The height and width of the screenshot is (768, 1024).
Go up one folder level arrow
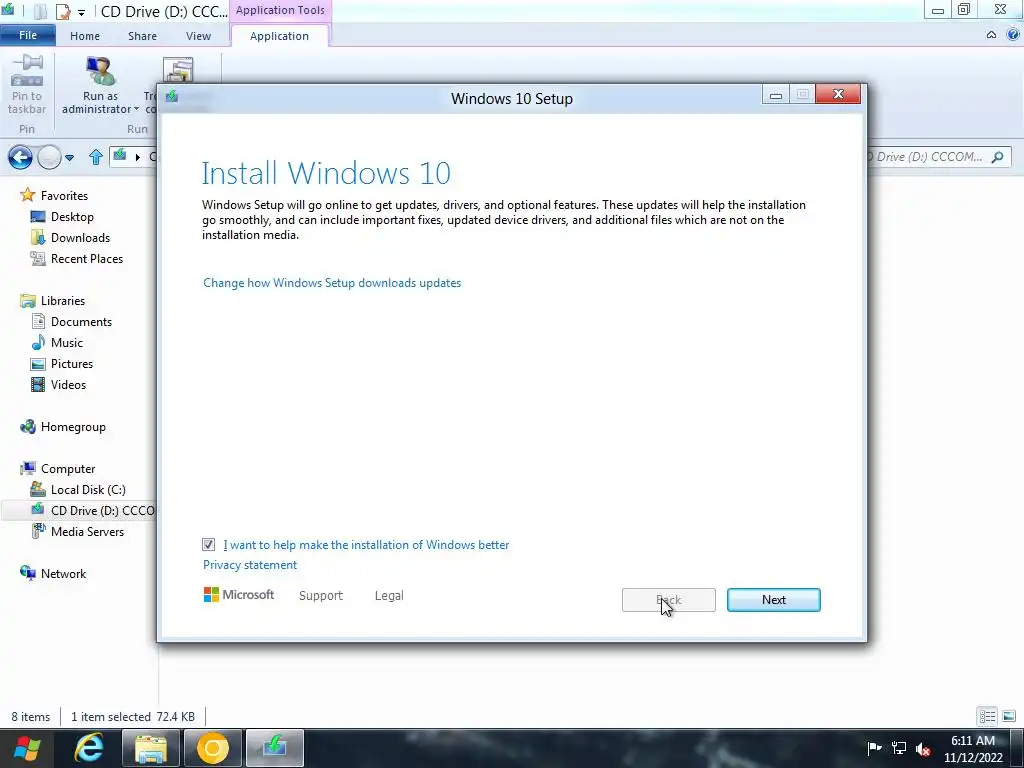[x=96, y=157]
